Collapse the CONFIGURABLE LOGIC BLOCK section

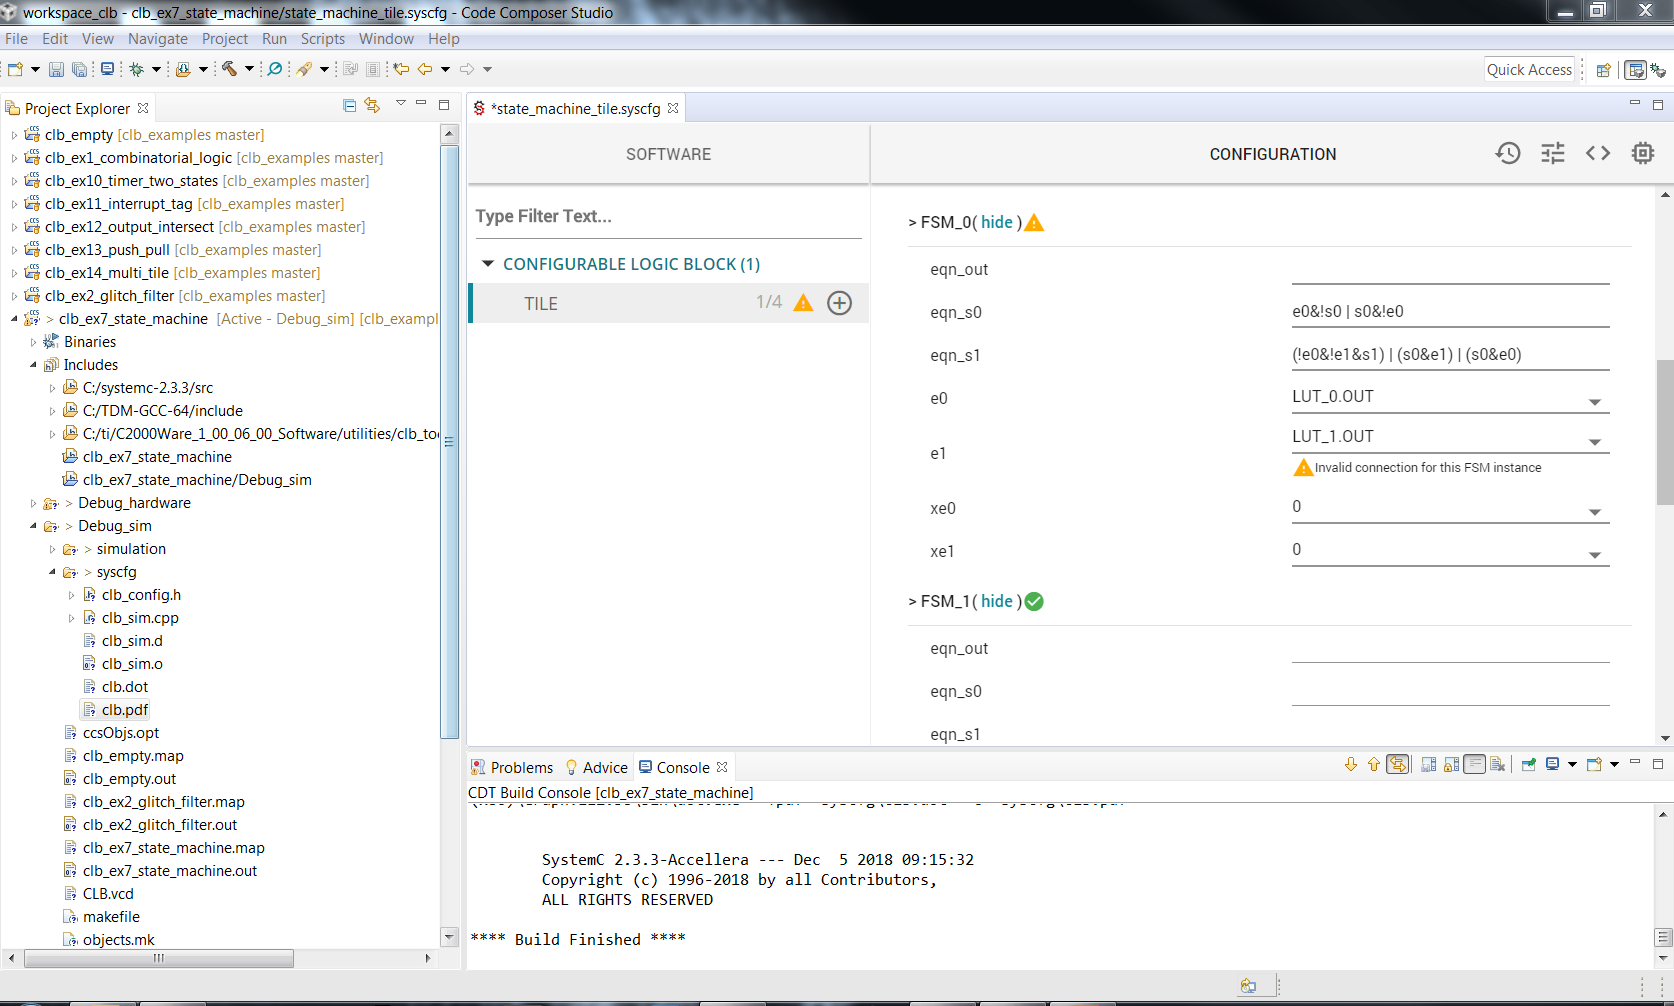(x=488, y=264)
